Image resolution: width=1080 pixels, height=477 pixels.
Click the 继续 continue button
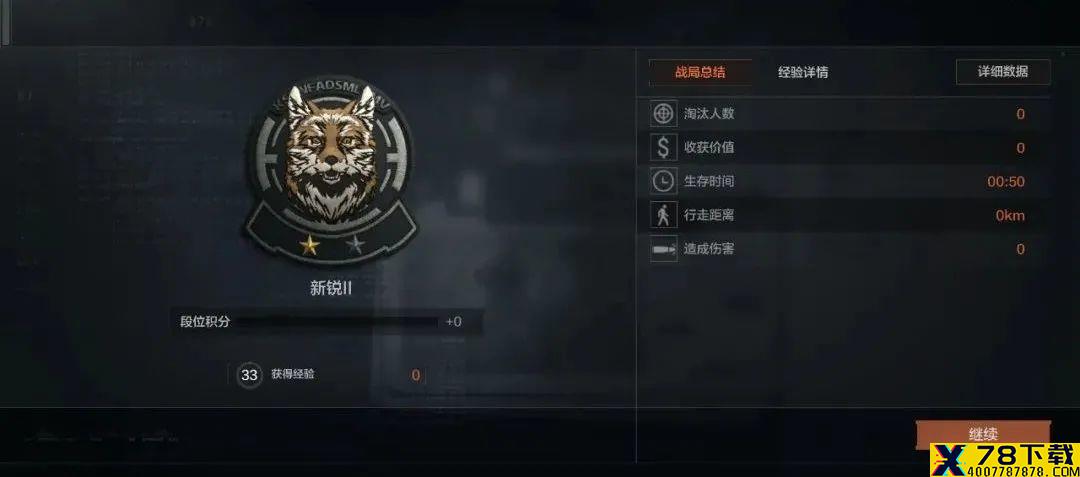(983, 434)
